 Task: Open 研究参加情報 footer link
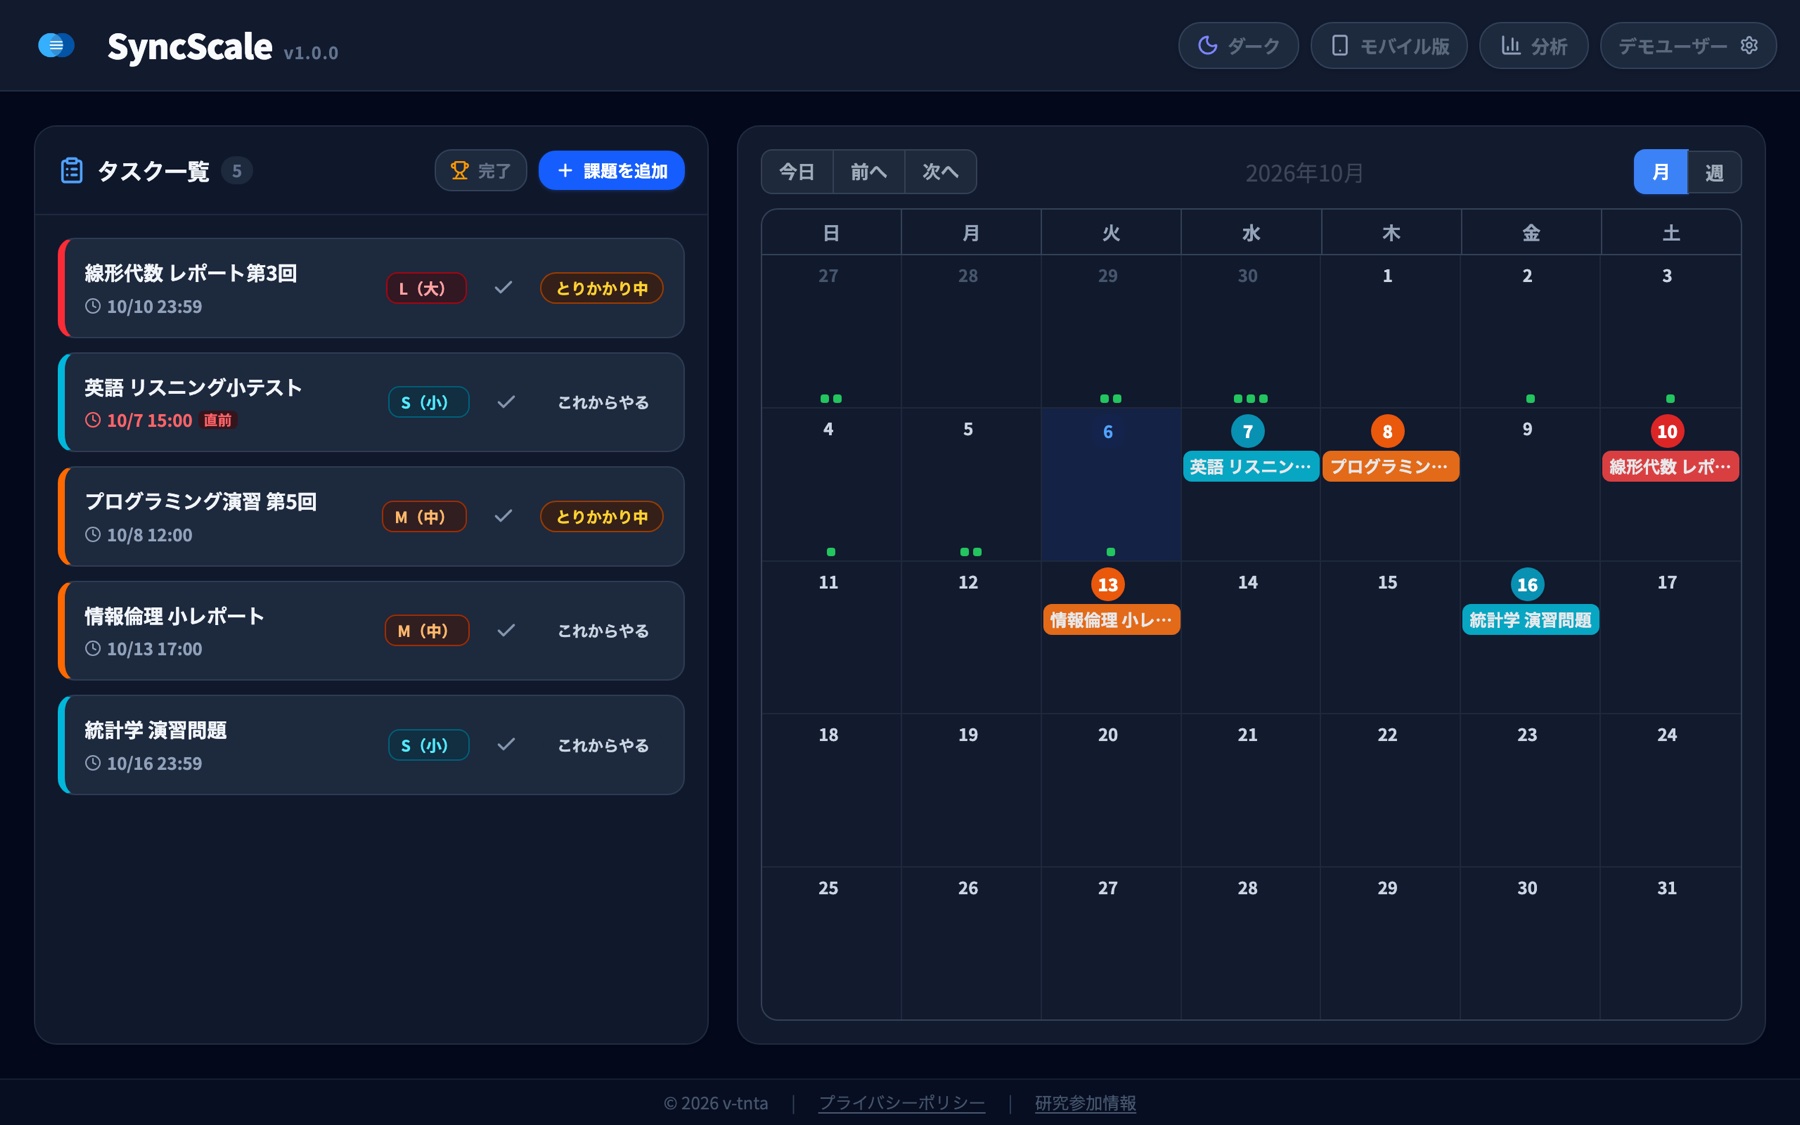coord(1085,1103)
